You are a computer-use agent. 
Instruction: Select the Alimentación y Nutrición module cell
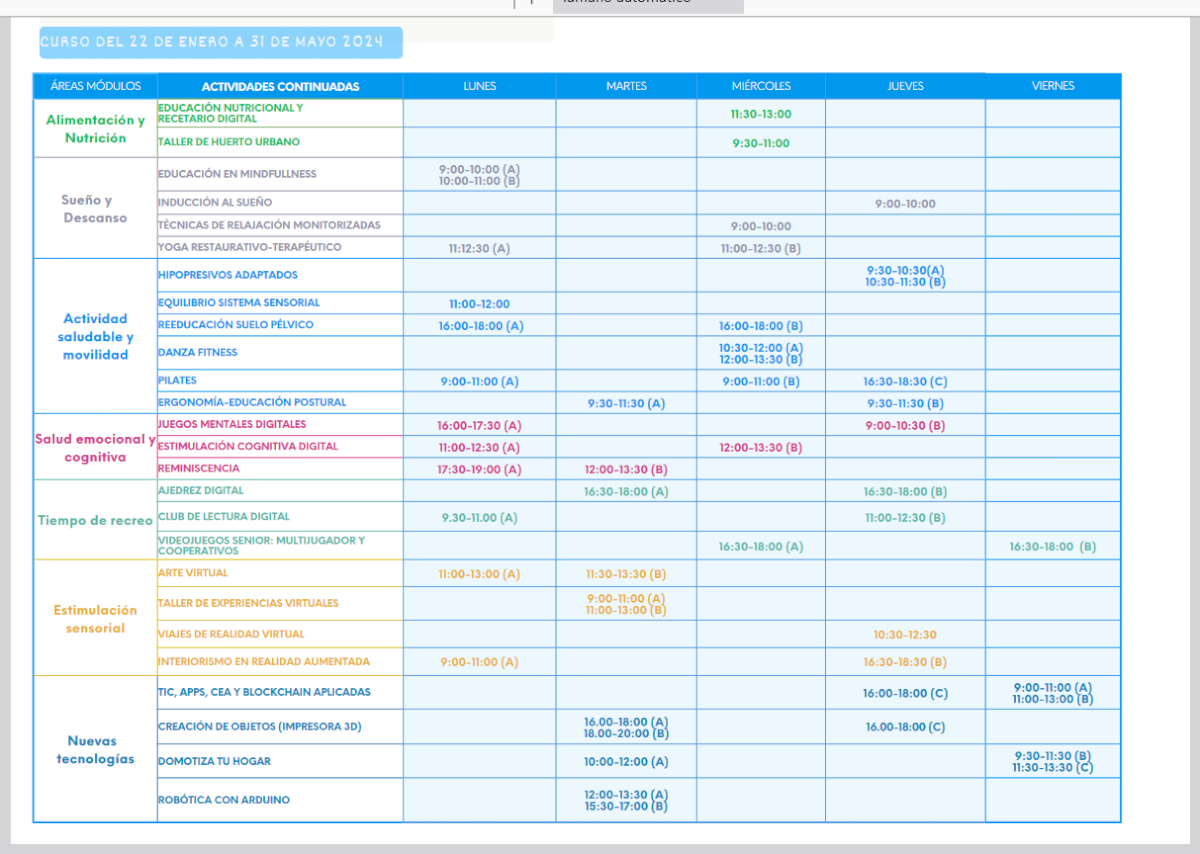point(95,129)
